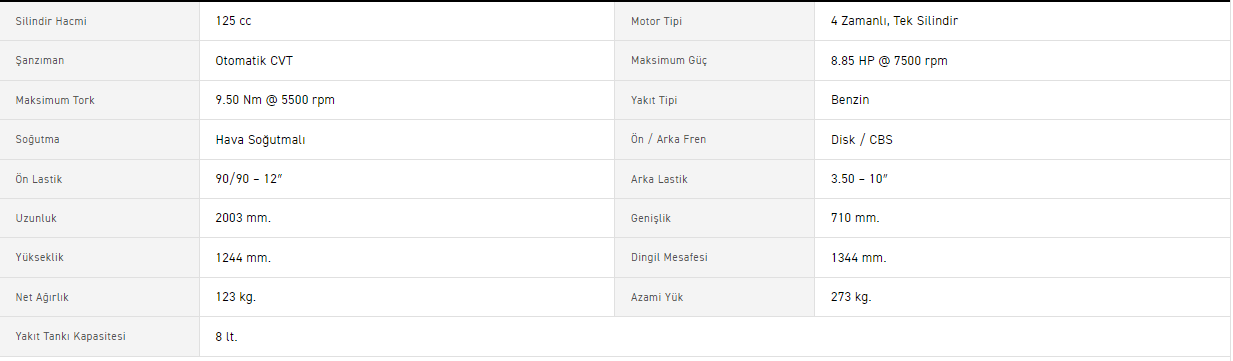Viewport: 1233px width, 361px height.
Task: Select the Otomatik CVT value
Action: coord(254,61)
